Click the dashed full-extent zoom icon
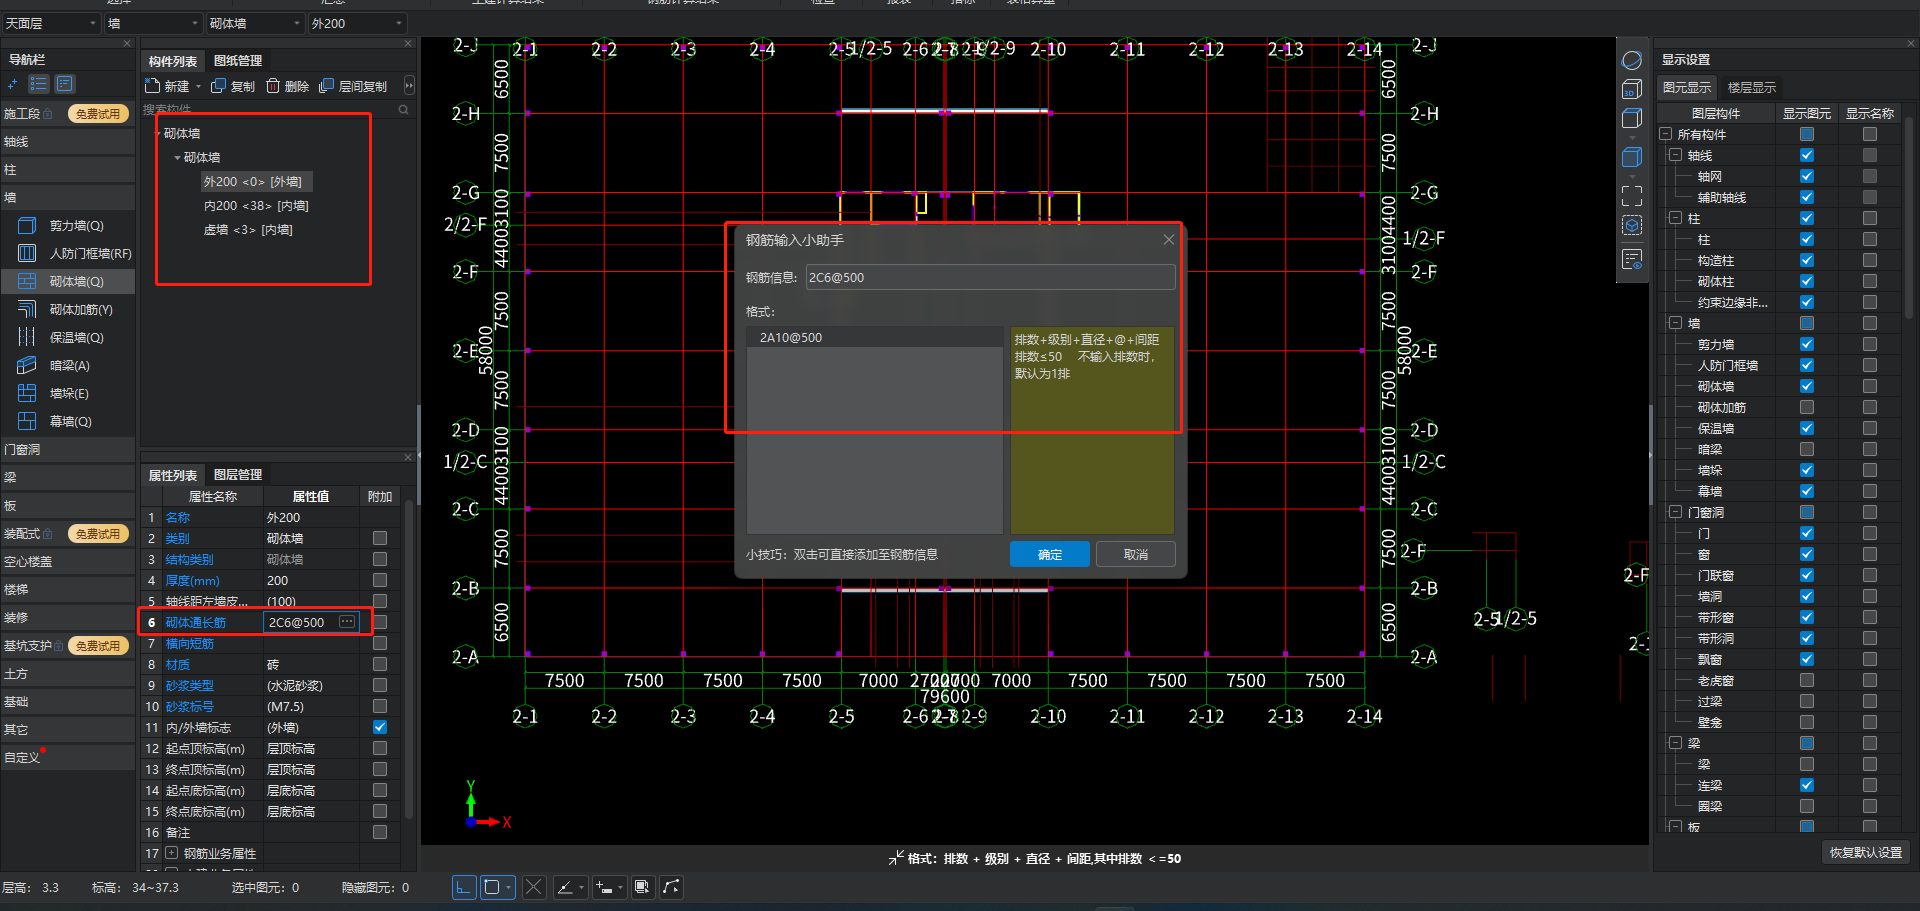Viewport: 1920px width, 911px height. [x=1632, y=196]
